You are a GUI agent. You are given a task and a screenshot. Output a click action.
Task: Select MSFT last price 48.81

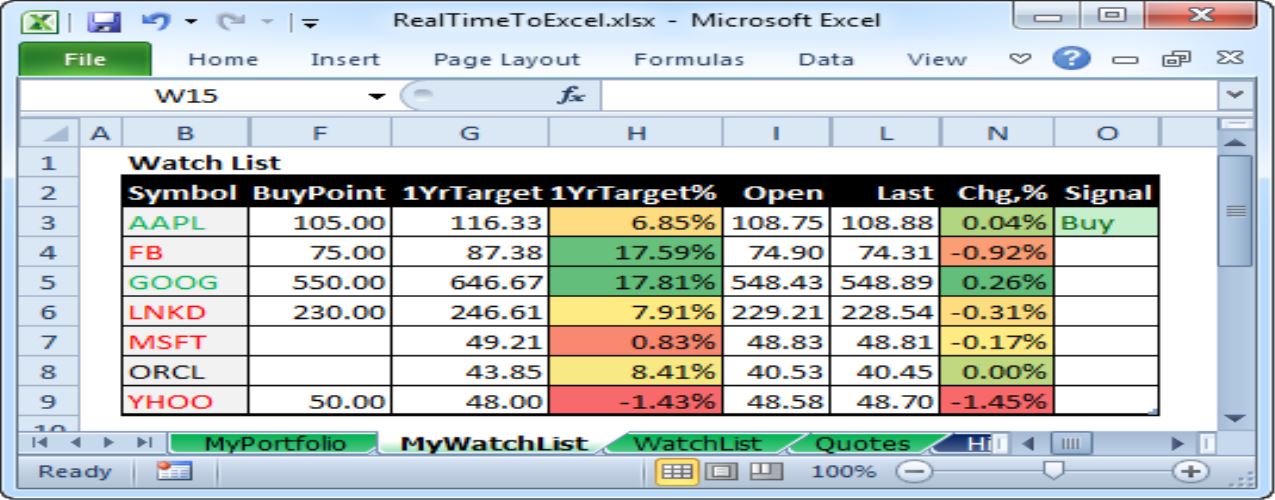coord(886,342)
